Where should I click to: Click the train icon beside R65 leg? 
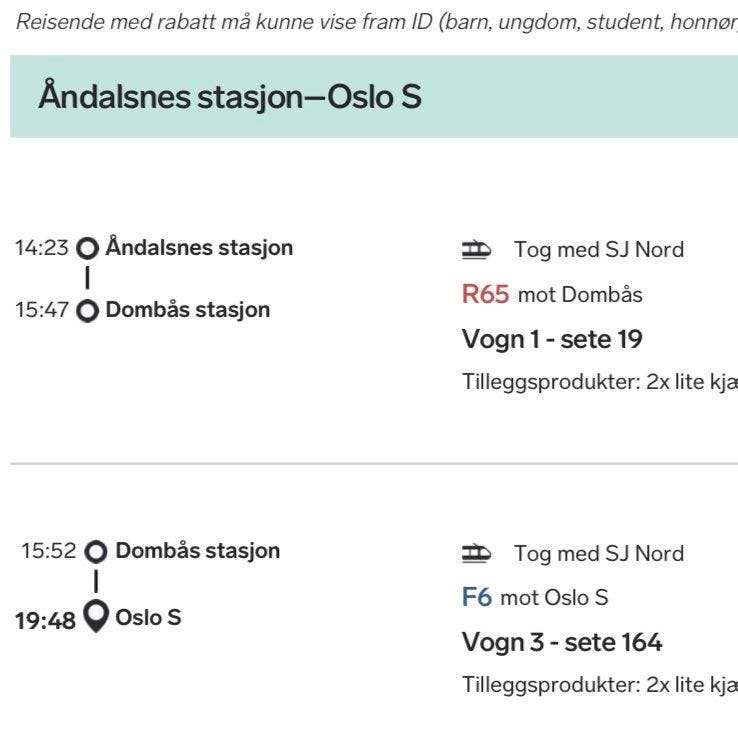coord(477,250)
